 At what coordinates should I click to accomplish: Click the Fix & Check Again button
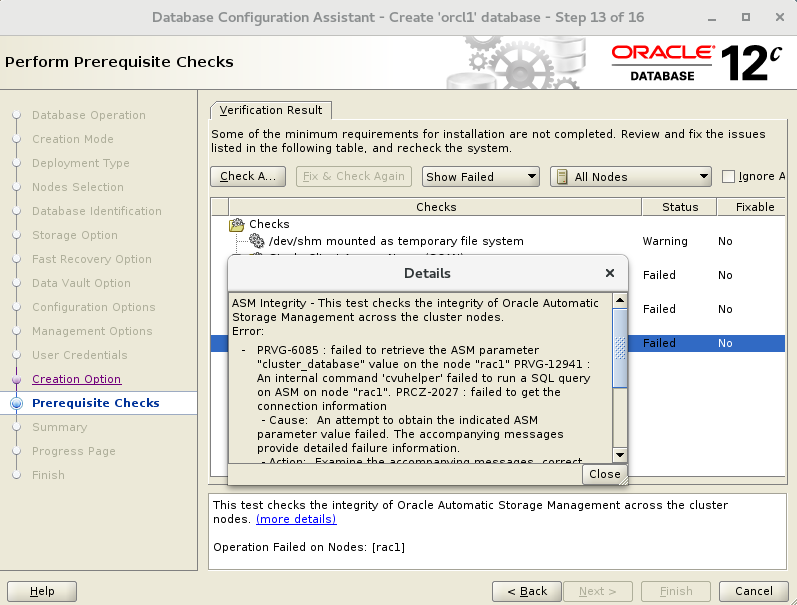point(354,176)
